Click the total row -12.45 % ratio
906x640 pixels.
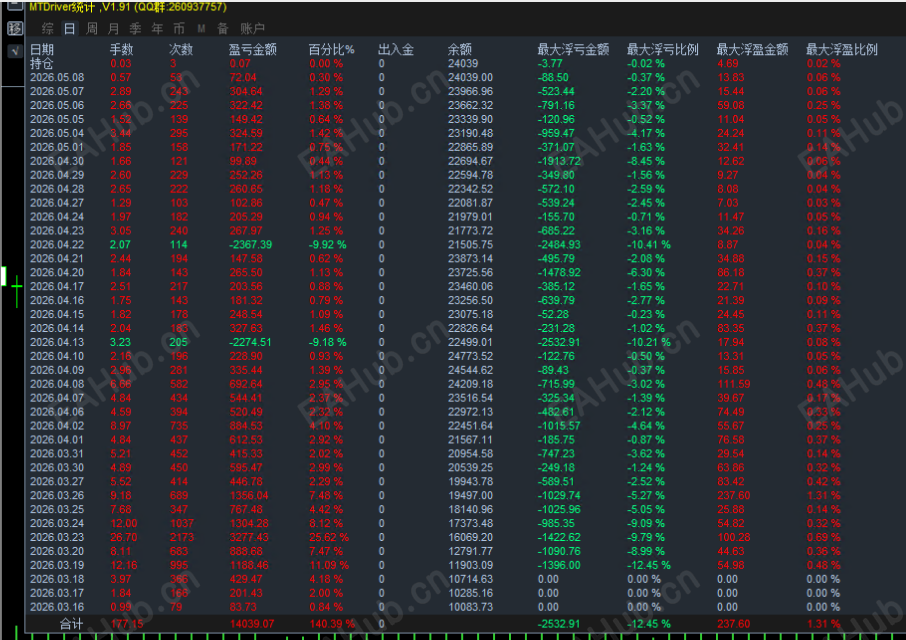649,624
